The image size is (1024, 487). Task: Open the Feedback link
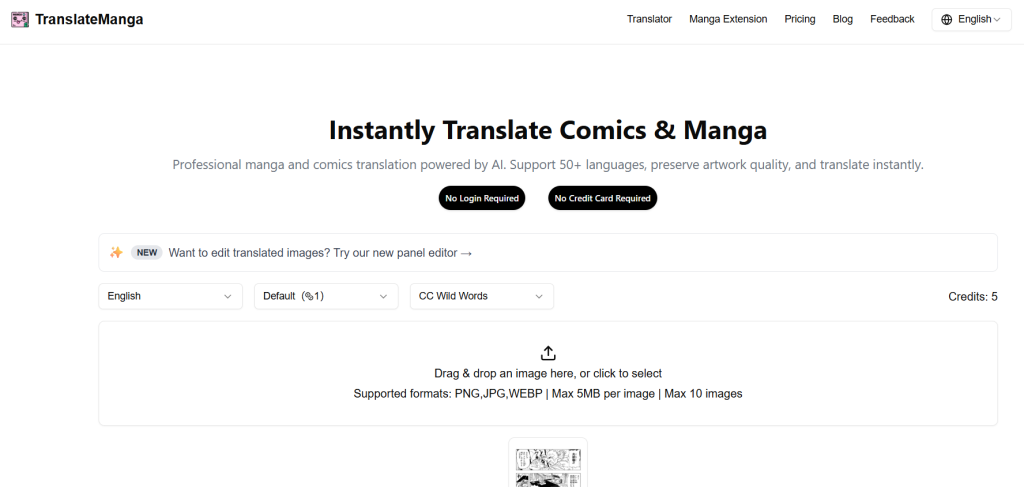(x=892, y=19)
